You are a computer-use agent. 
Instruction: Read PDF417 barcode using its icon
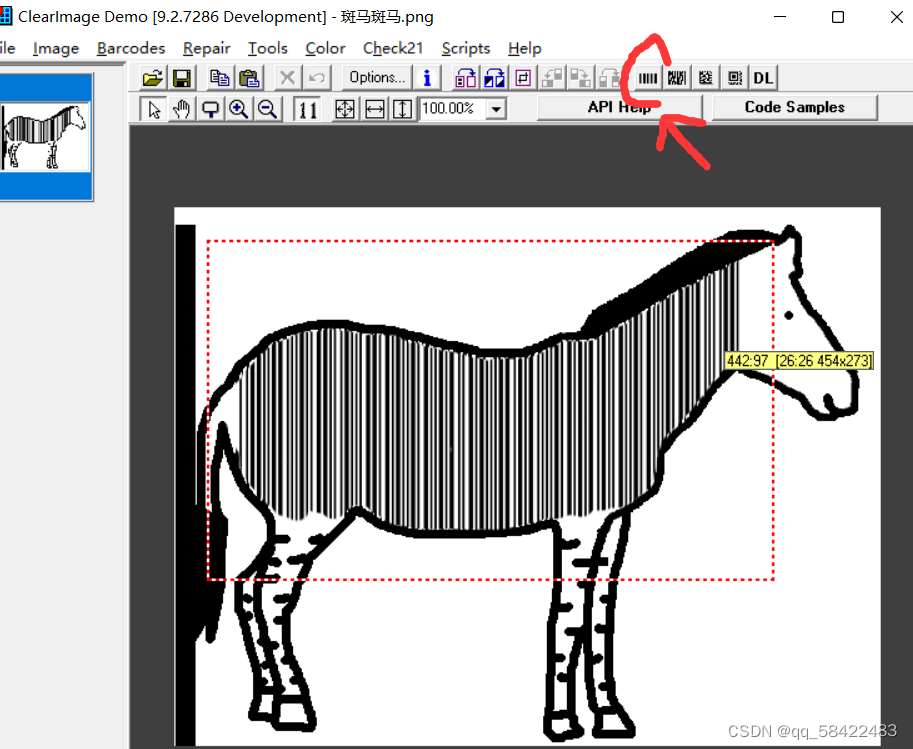point(677,77)
